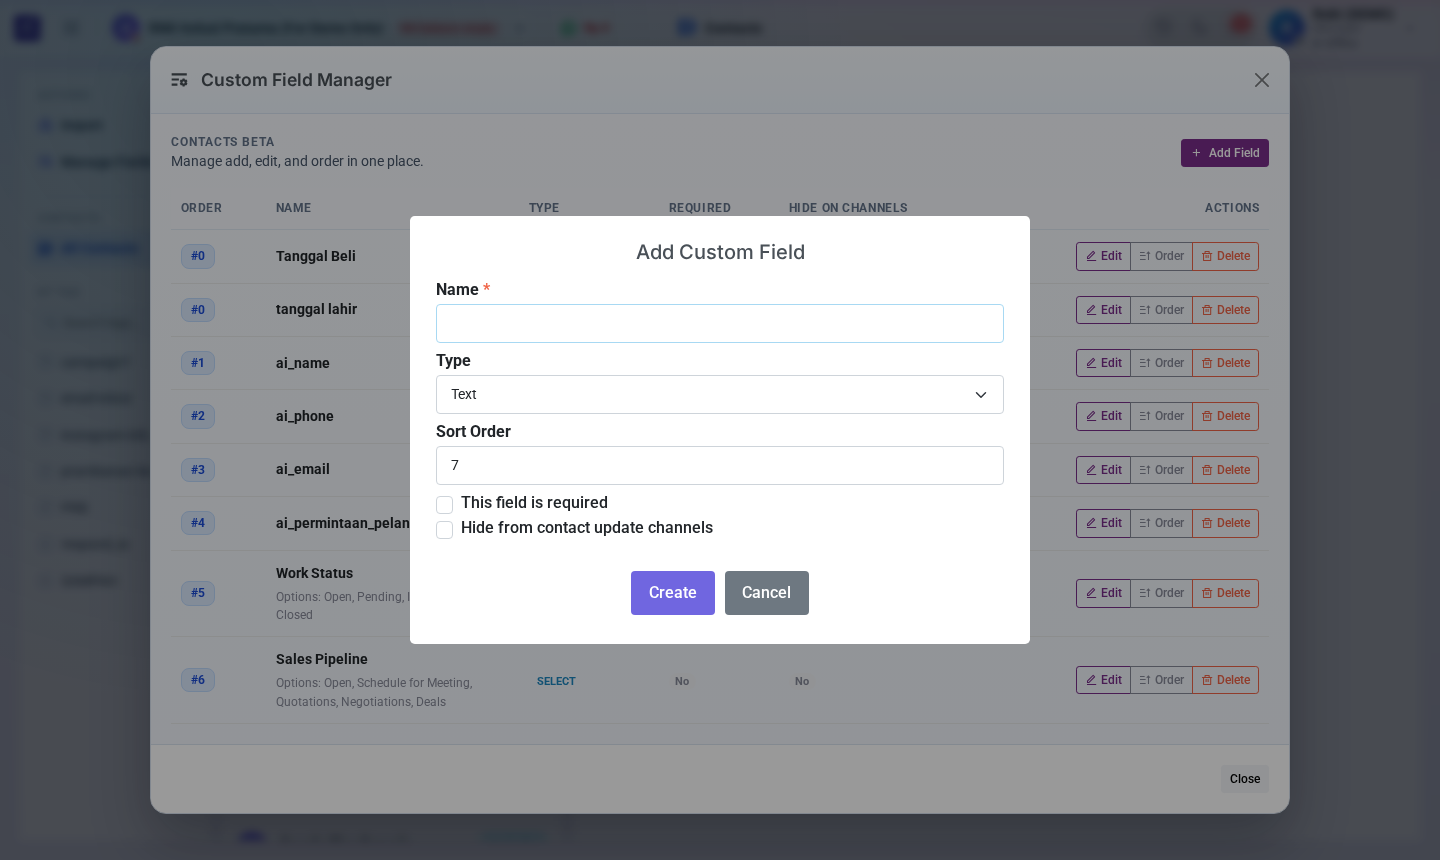Click the SELECT type label for Sales Pipeline
The height and width of the screenshot is (860, 1440).
point(556,681)
